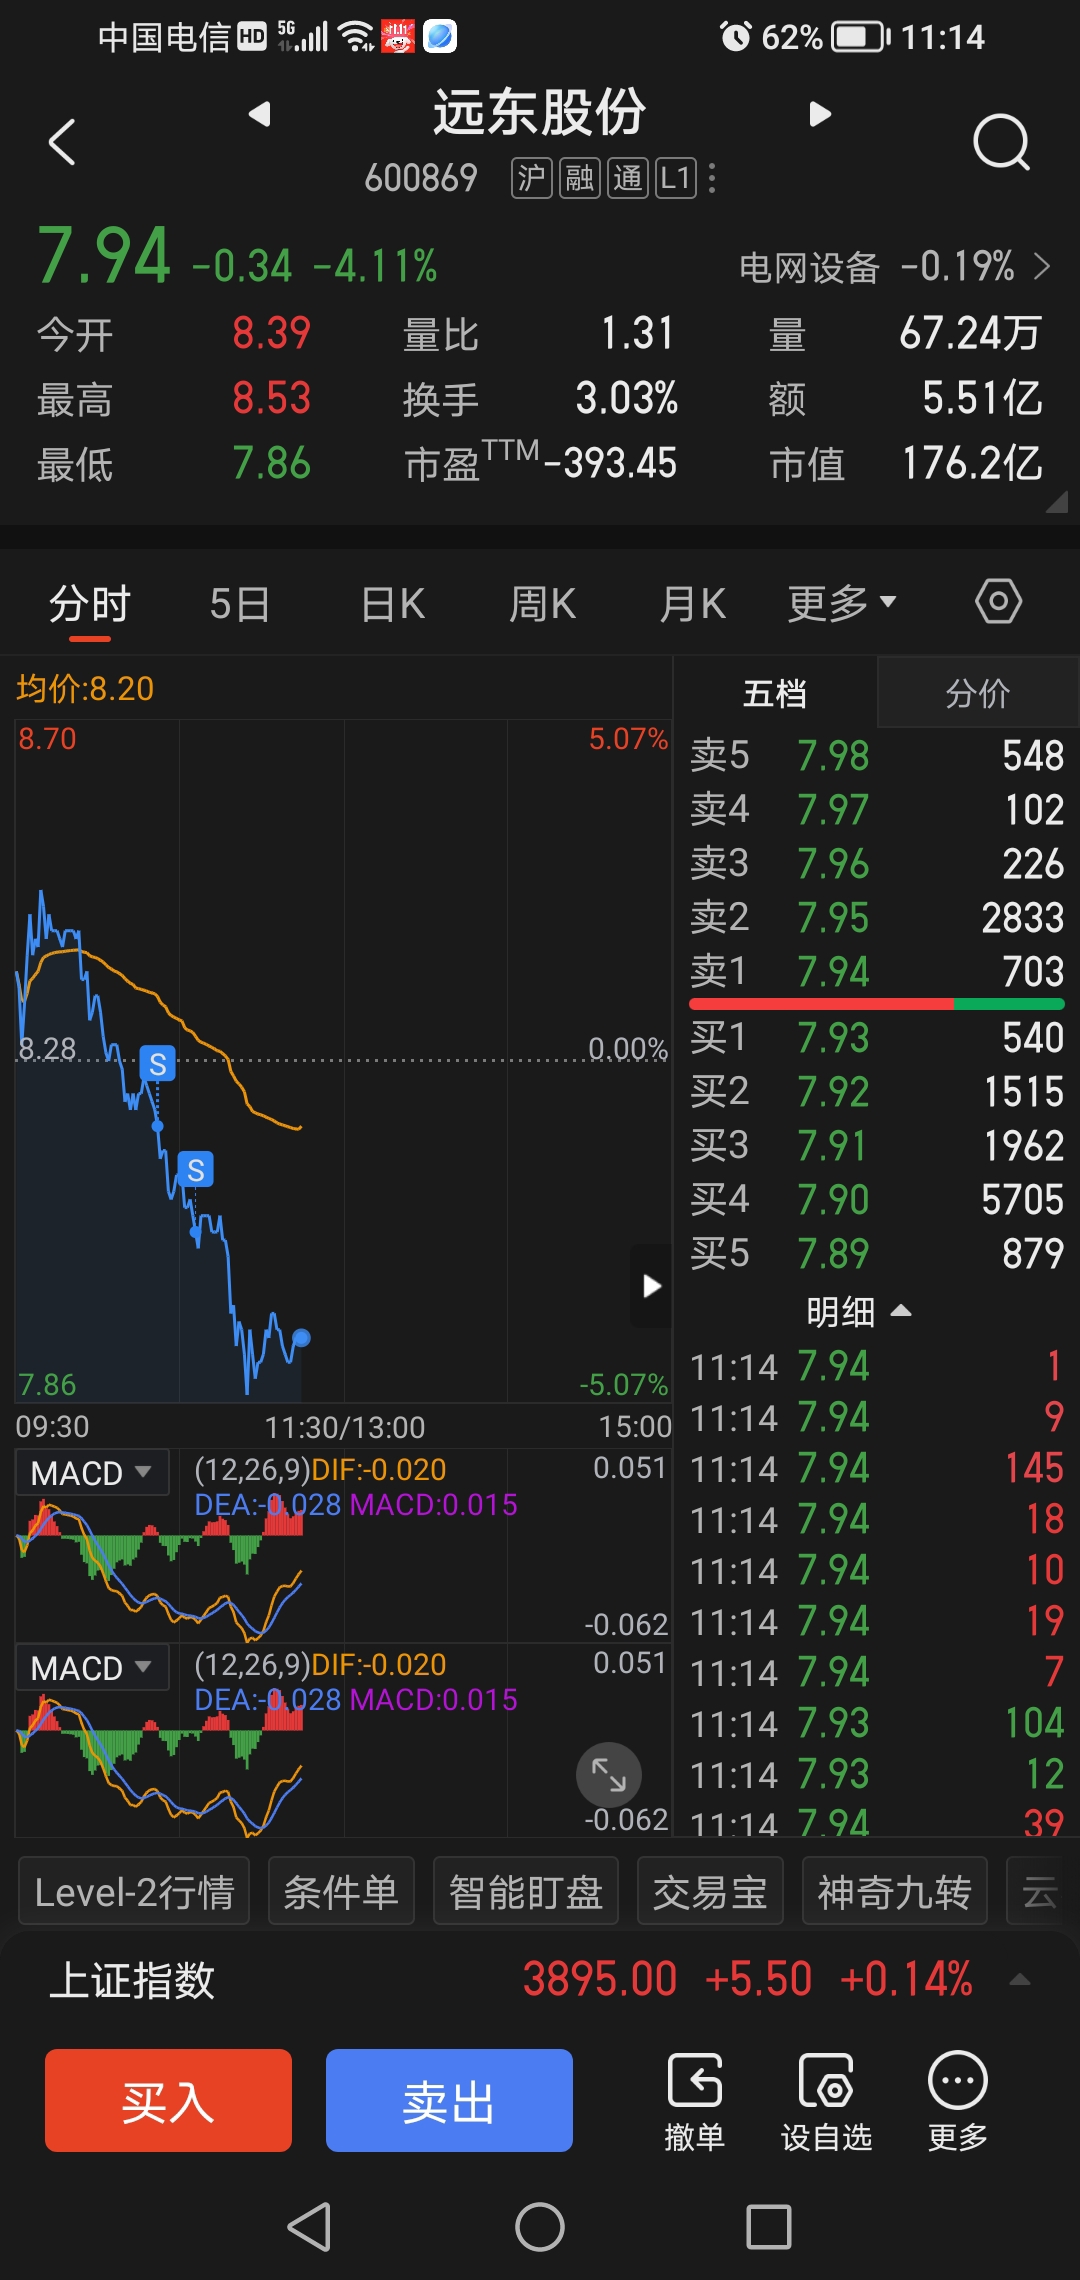Viewport: 1080px width, 2280px height.
Task: Select the 分时 intraday tab
Action: click(90, 604)
